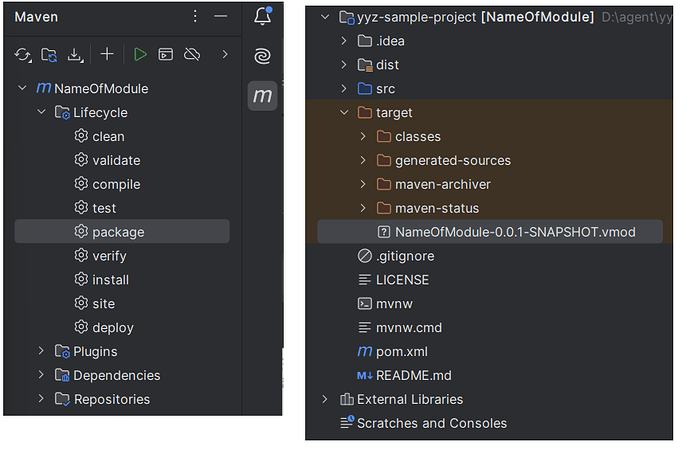Click Generate Sources and Update Folders icon
This screenshot has height=450, width=690.
click(x=49, y=55)
